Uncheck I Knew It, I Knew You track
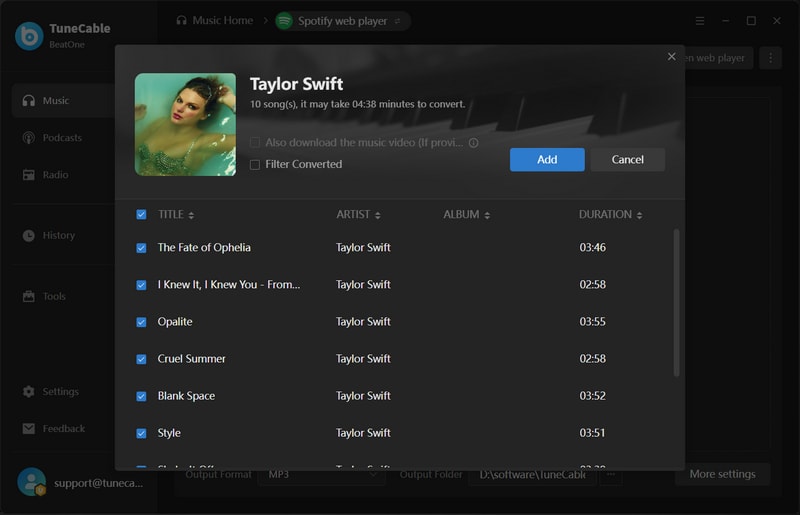Image resolution: width=800 pixels, height=515 pixels. (x=141, y=285)
